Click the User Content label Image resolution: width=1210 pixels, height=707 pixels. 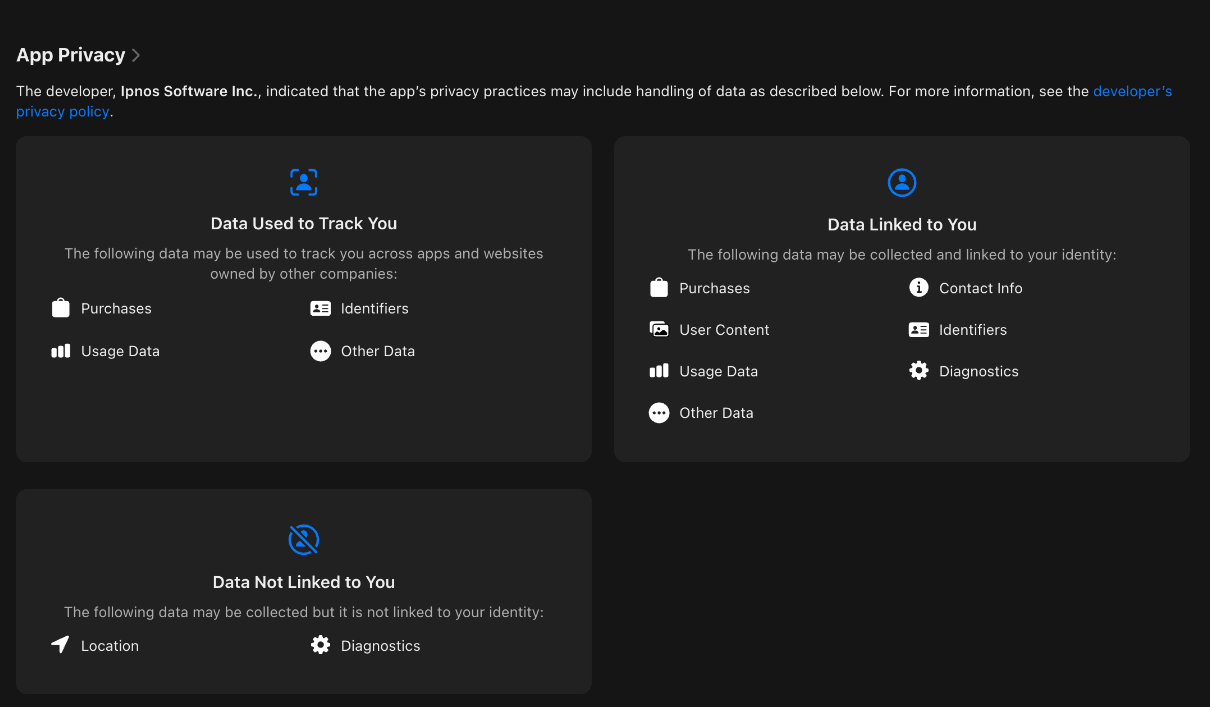(x=724, y=329)
